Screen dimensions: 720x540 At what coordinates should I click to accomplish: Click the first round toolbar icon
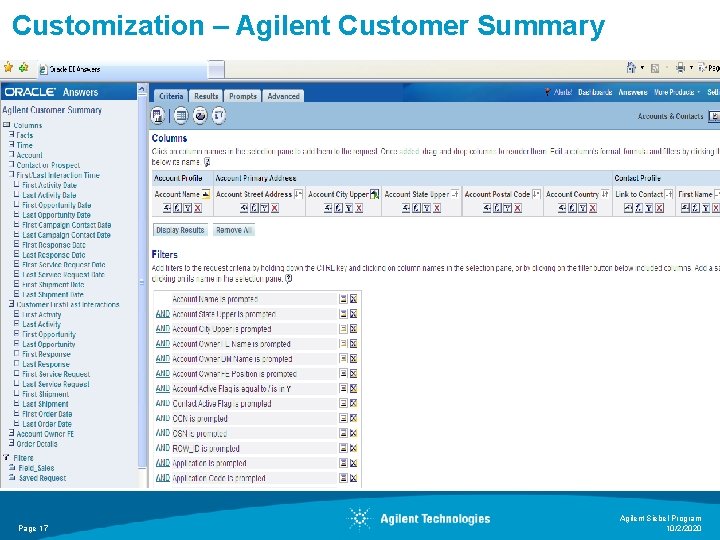click(x=158, y=115)
